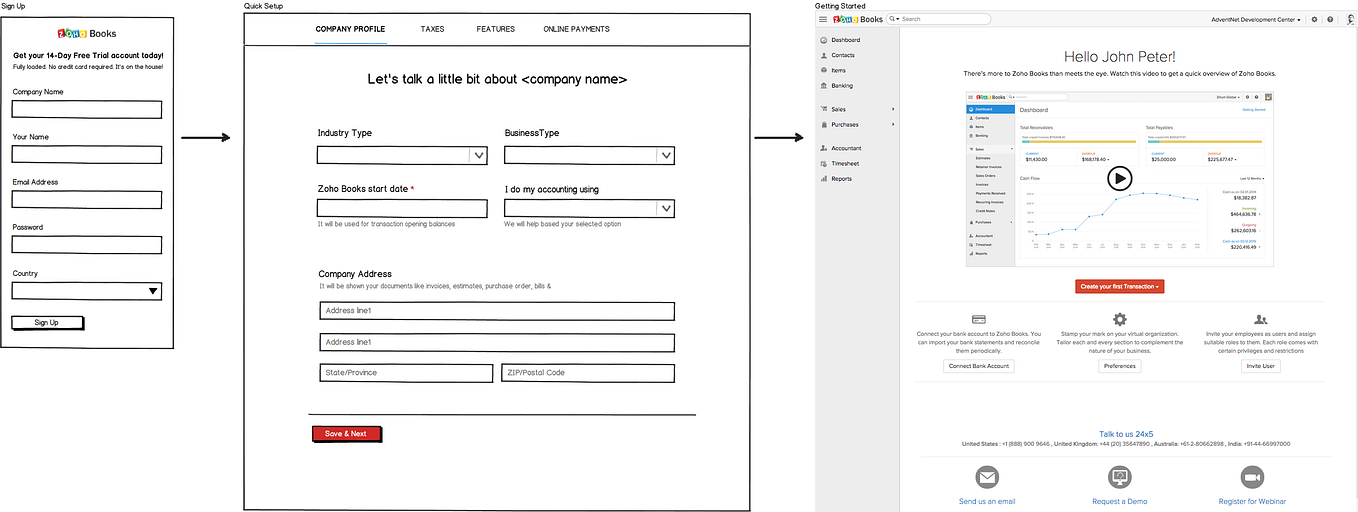Click the Sales cart icon in sidebar
Image resolution: width=1358 pixels, height=512 pixels.
click(x=823, y=109)
